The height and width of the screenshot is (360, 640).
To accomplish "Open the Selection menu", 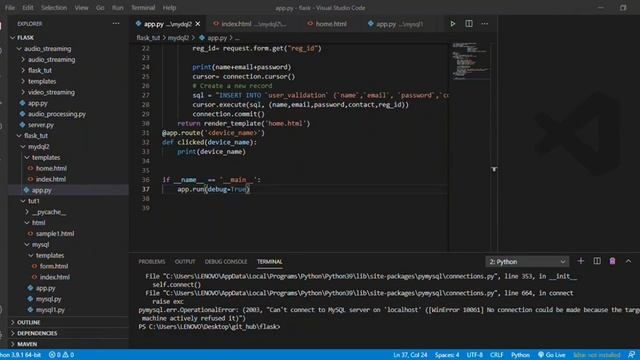I will [54, 8].
